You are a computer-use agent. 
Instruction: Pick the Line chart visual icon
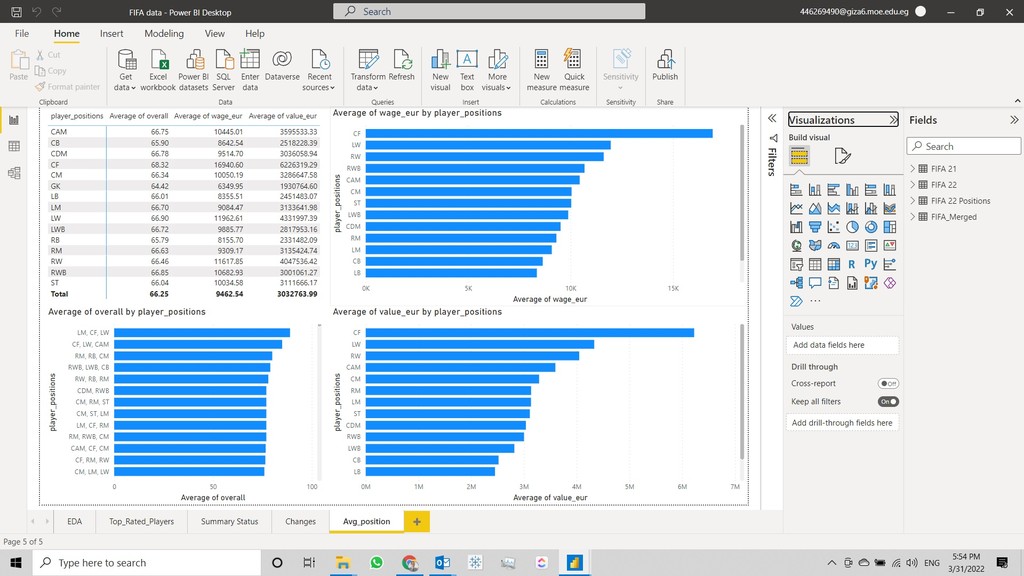796,208
